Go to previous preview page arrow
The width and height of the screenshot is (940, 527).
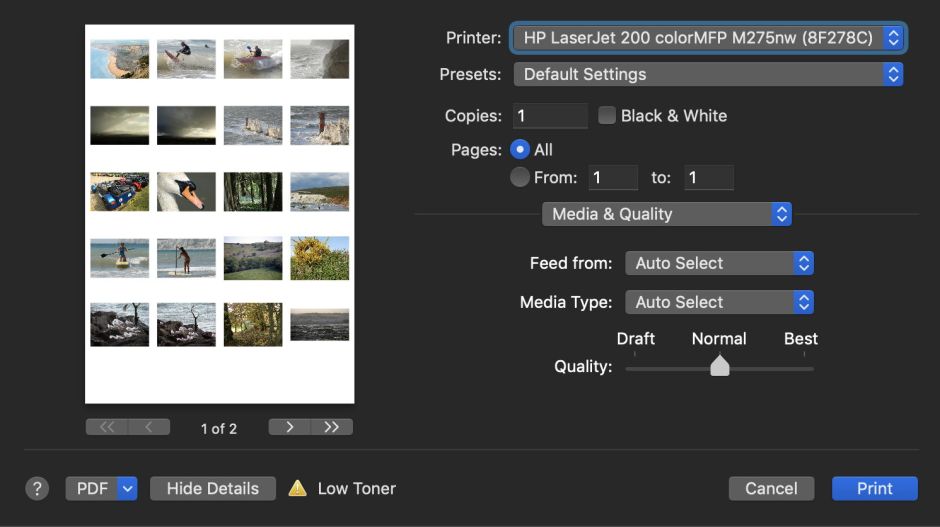tap(149, 427)
